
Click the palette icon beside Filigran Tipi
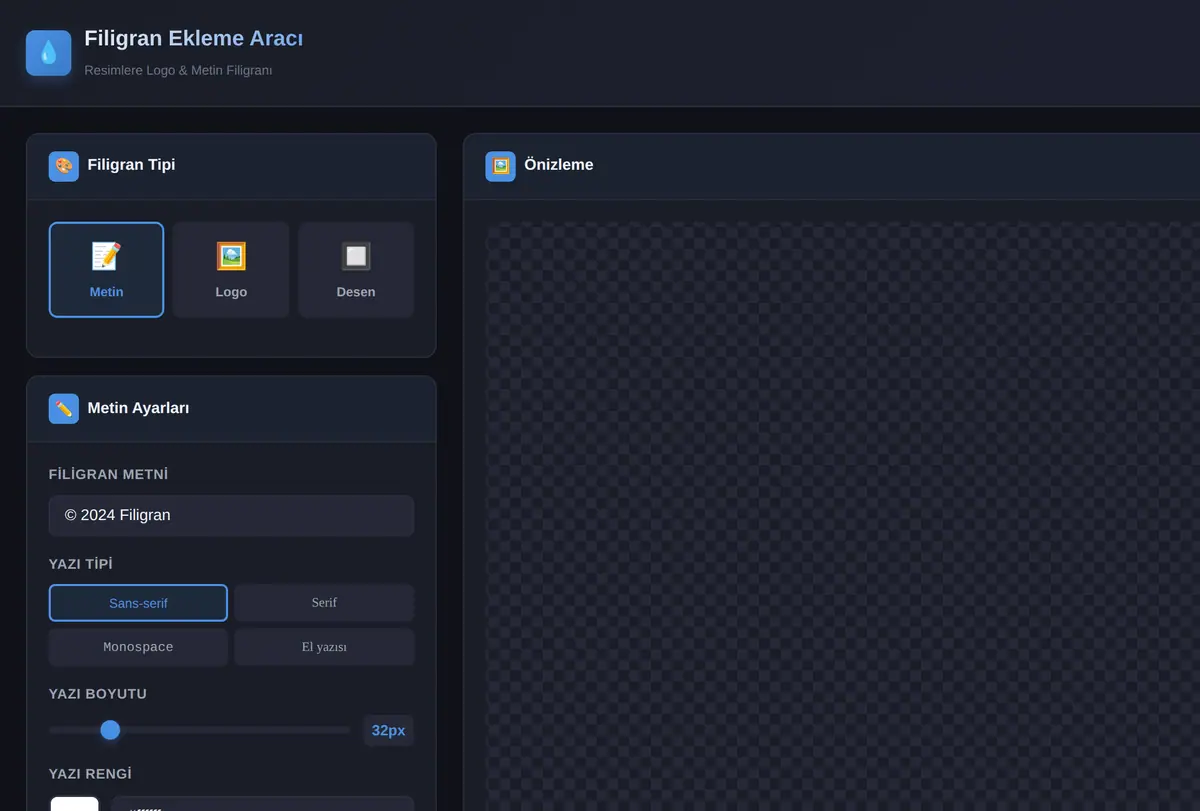click(x=64, y=166)
